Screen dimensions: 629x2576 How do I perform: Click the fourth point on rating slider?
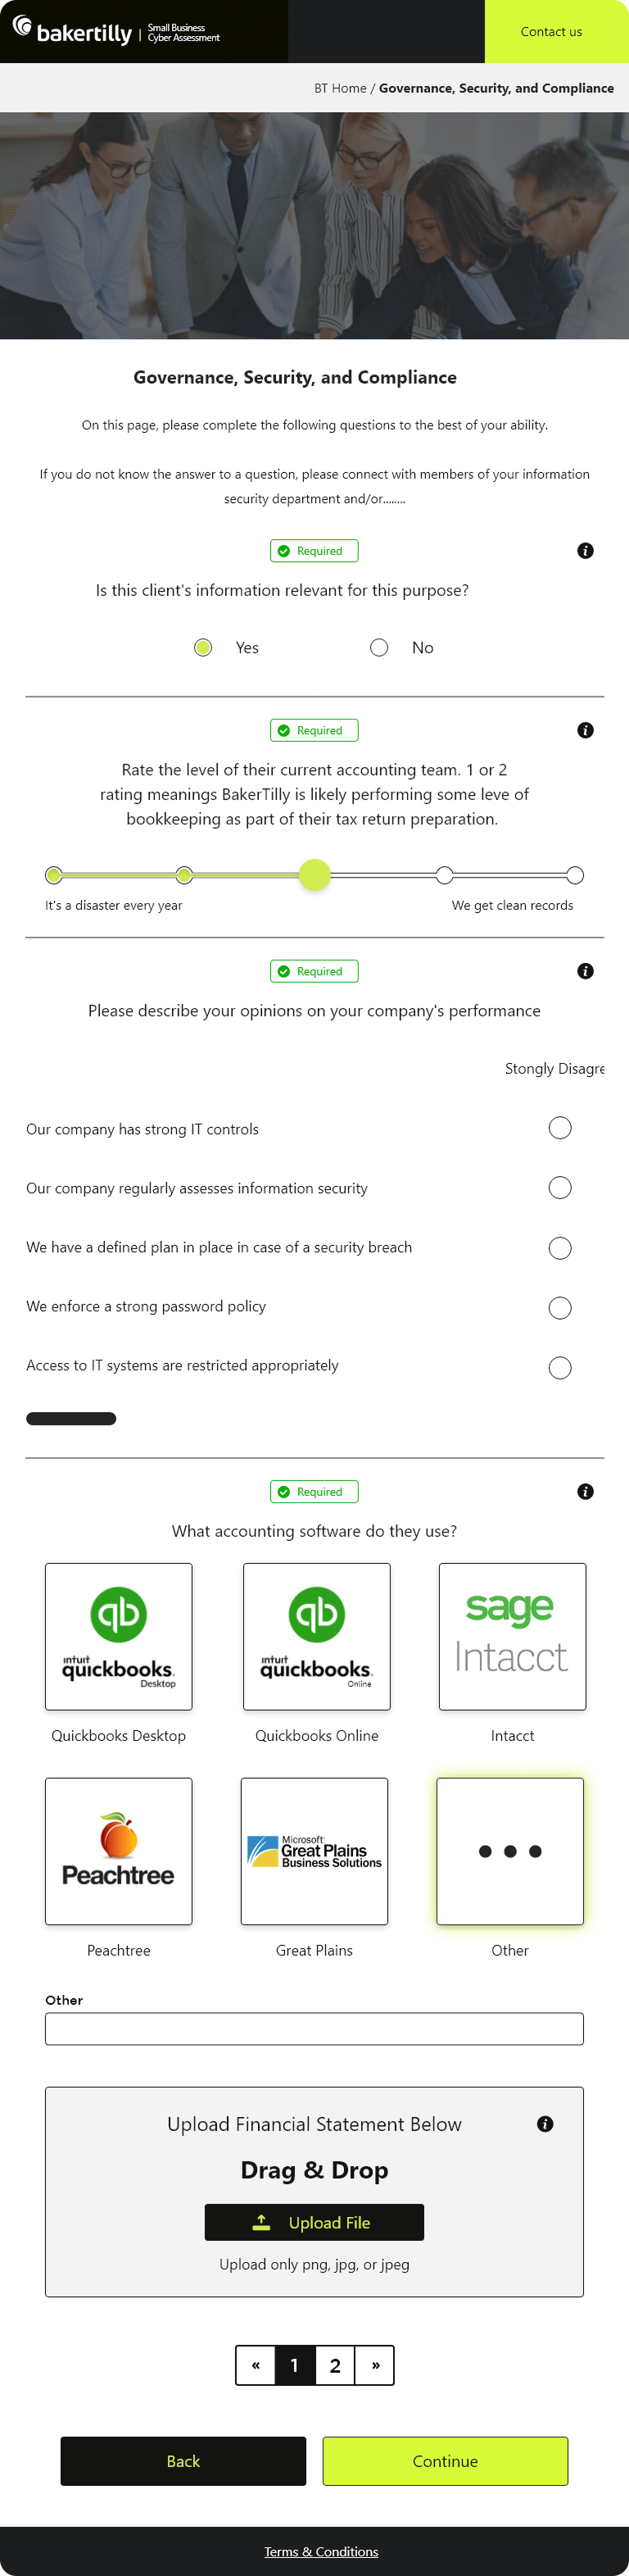click(x=444, y=875)
